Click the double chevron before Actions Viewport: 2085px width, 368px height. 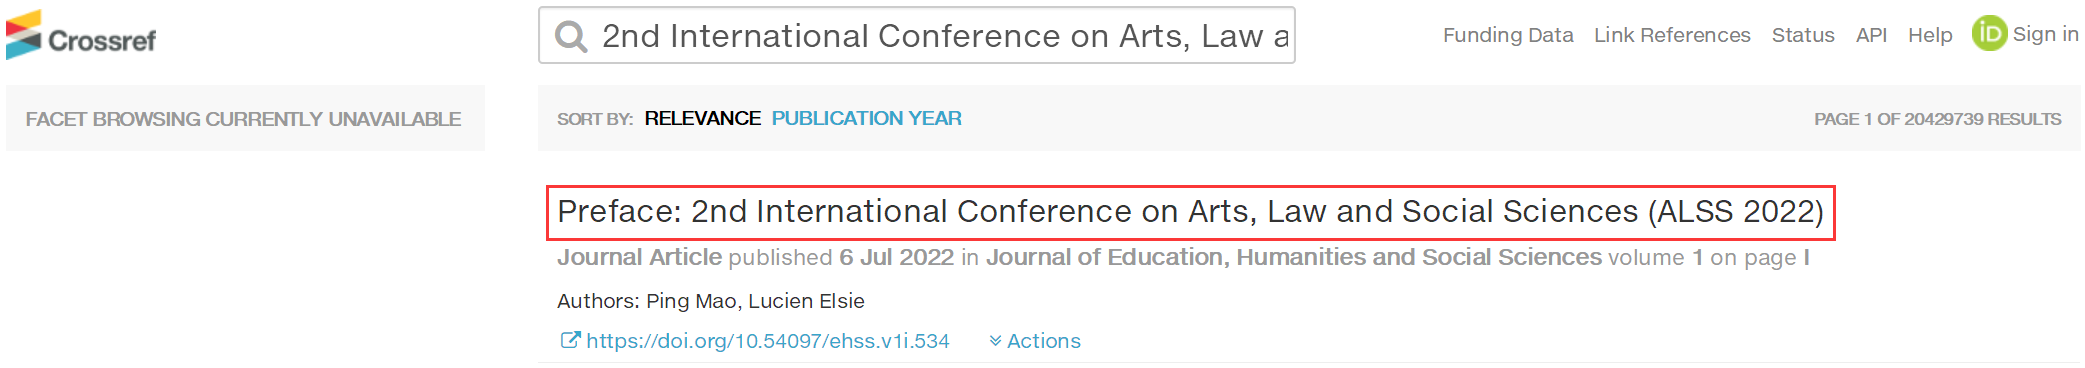[x=995, y=341]
